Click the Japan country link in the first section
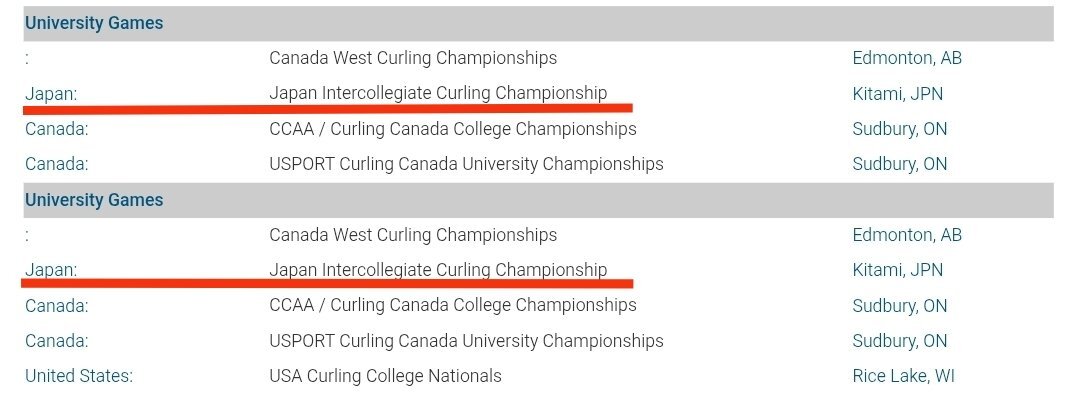Image resolution: width=1080 pixels, height=396 pixels. [x=51, y=94]
